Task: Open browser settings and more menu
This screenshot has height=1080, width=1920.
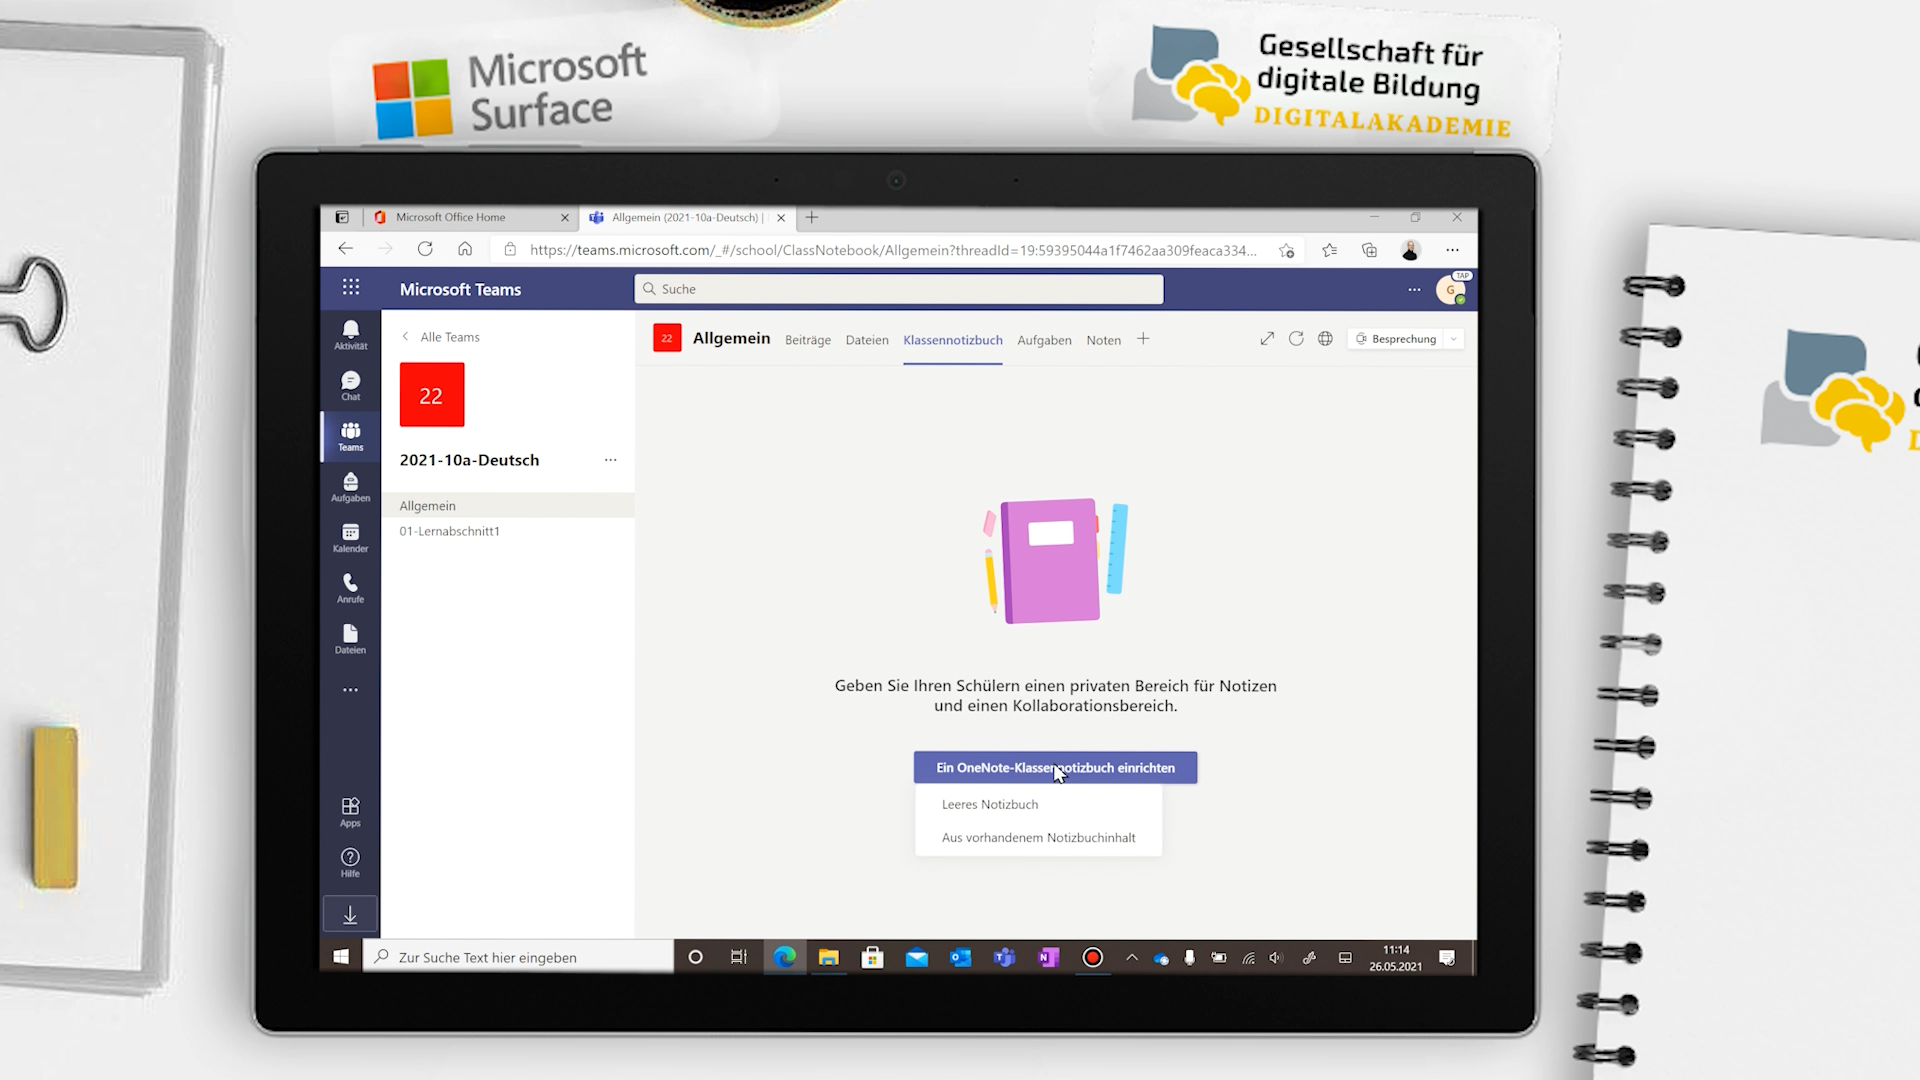Action: [x=1452, y=250]
